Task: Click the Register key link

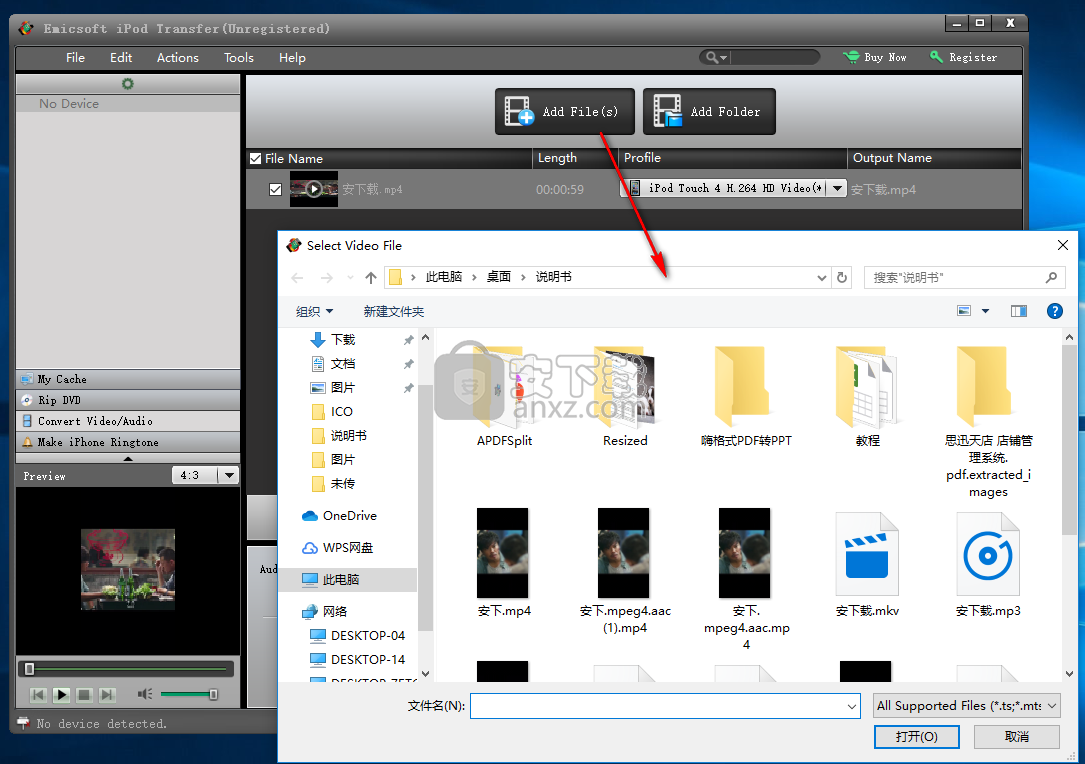Action: (x=964, y=57)
